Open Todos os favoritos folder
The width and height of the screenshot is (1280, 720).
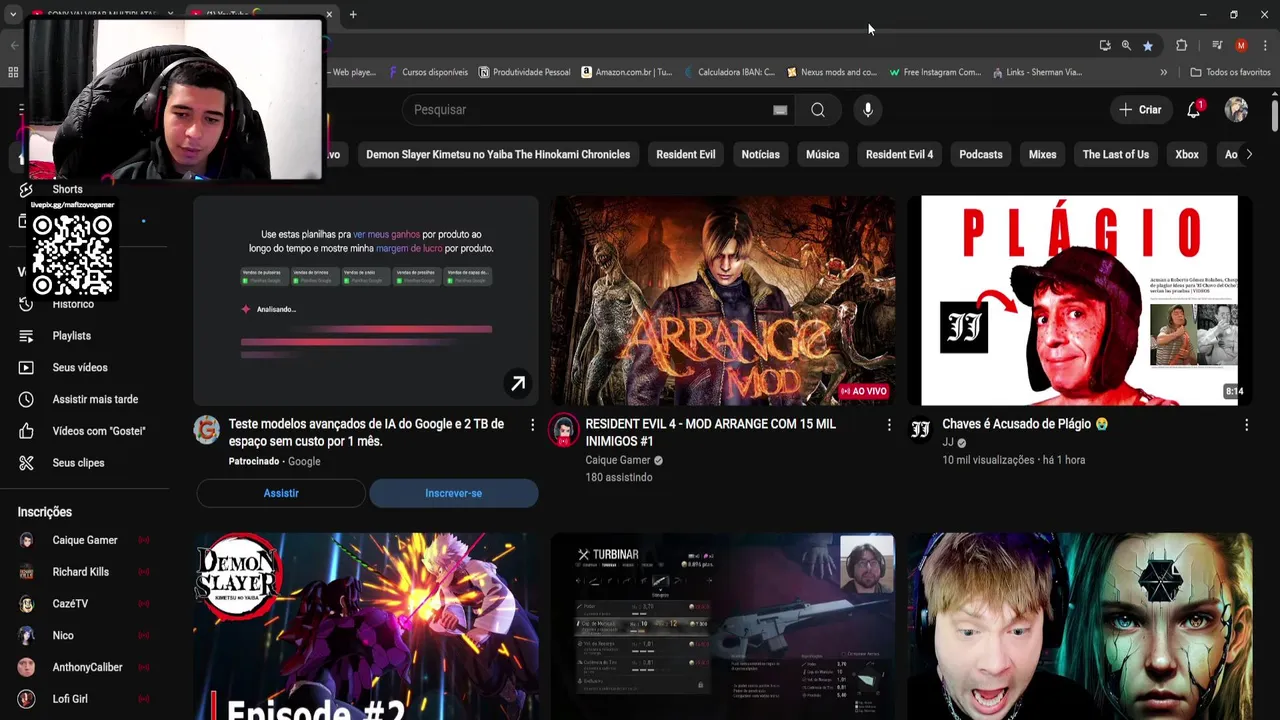coord(1230,72)
